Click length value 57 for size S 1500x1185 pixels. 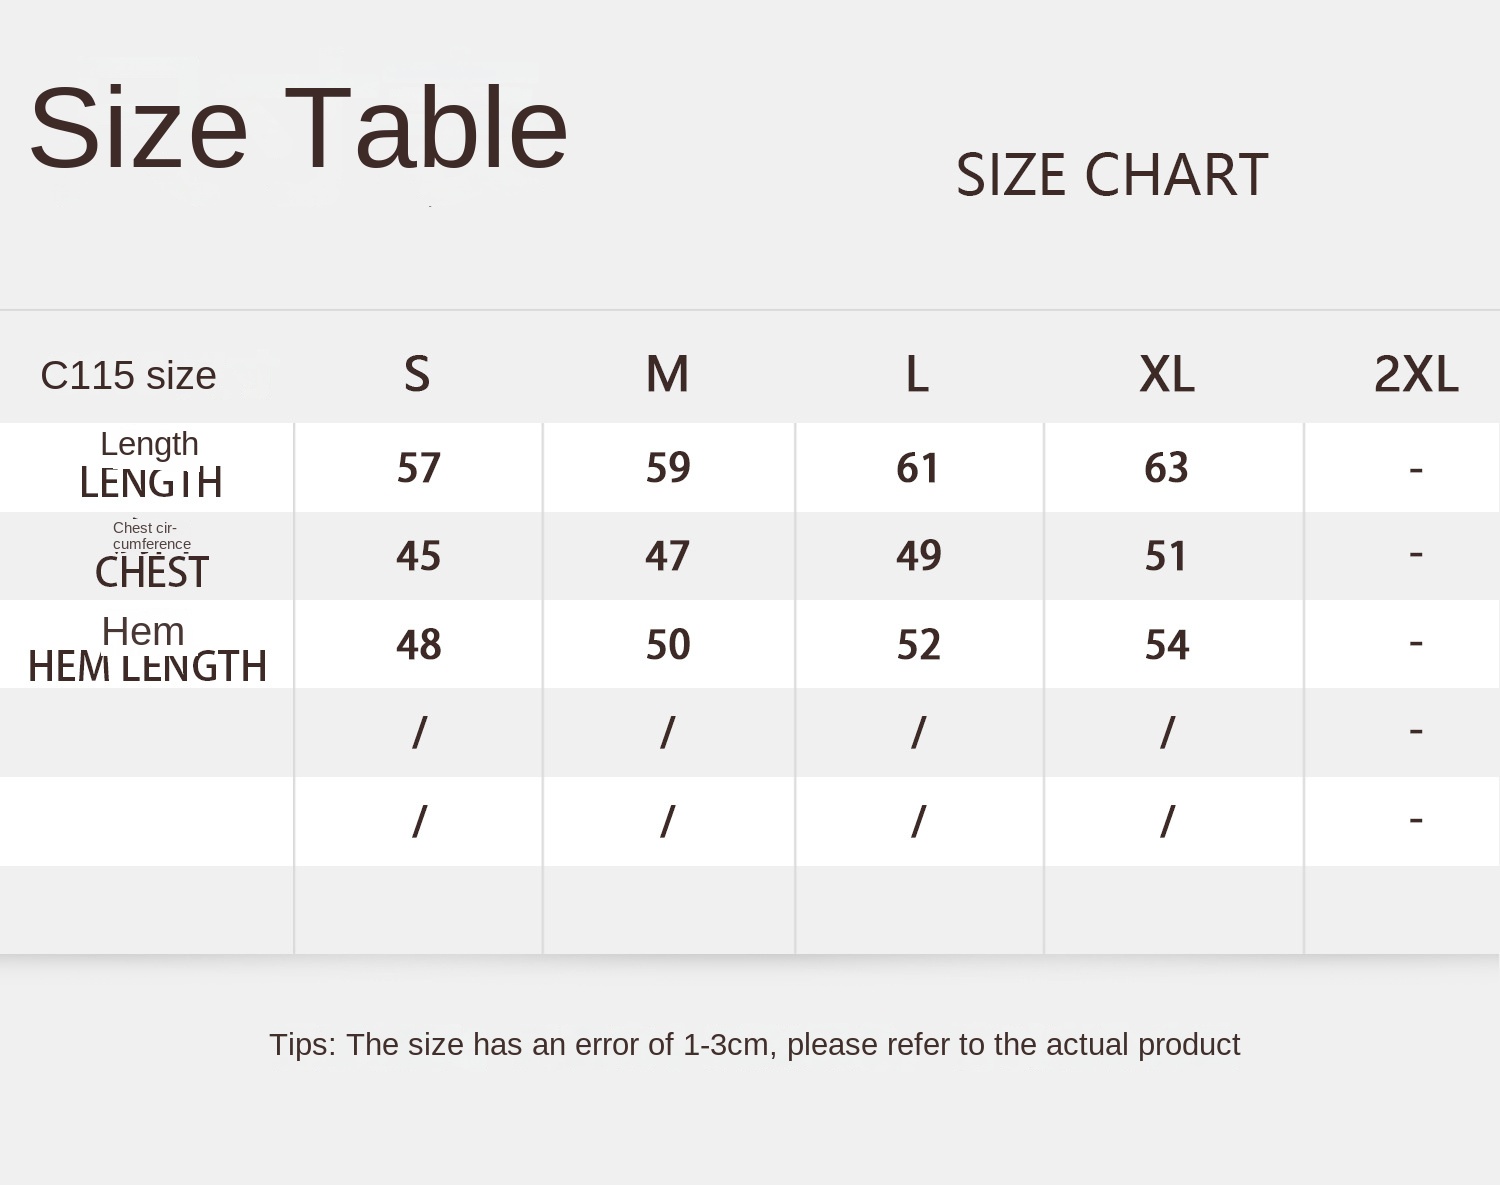coord(418,468)
